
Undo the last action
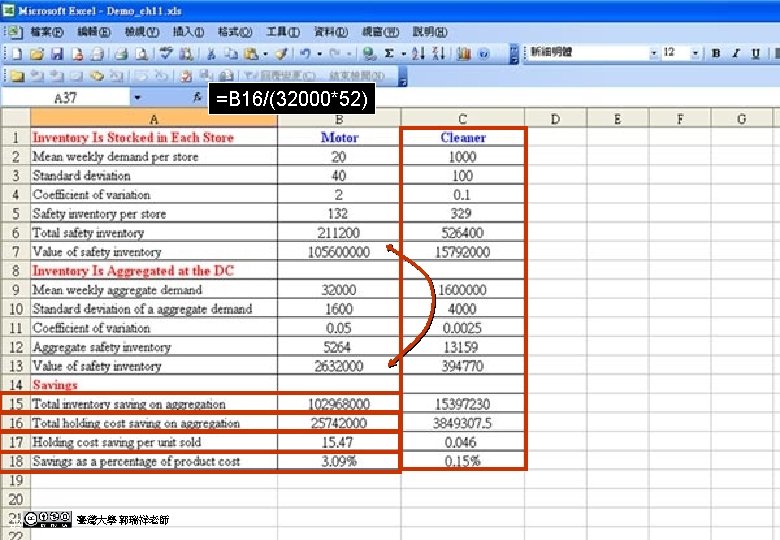[305, 54]
